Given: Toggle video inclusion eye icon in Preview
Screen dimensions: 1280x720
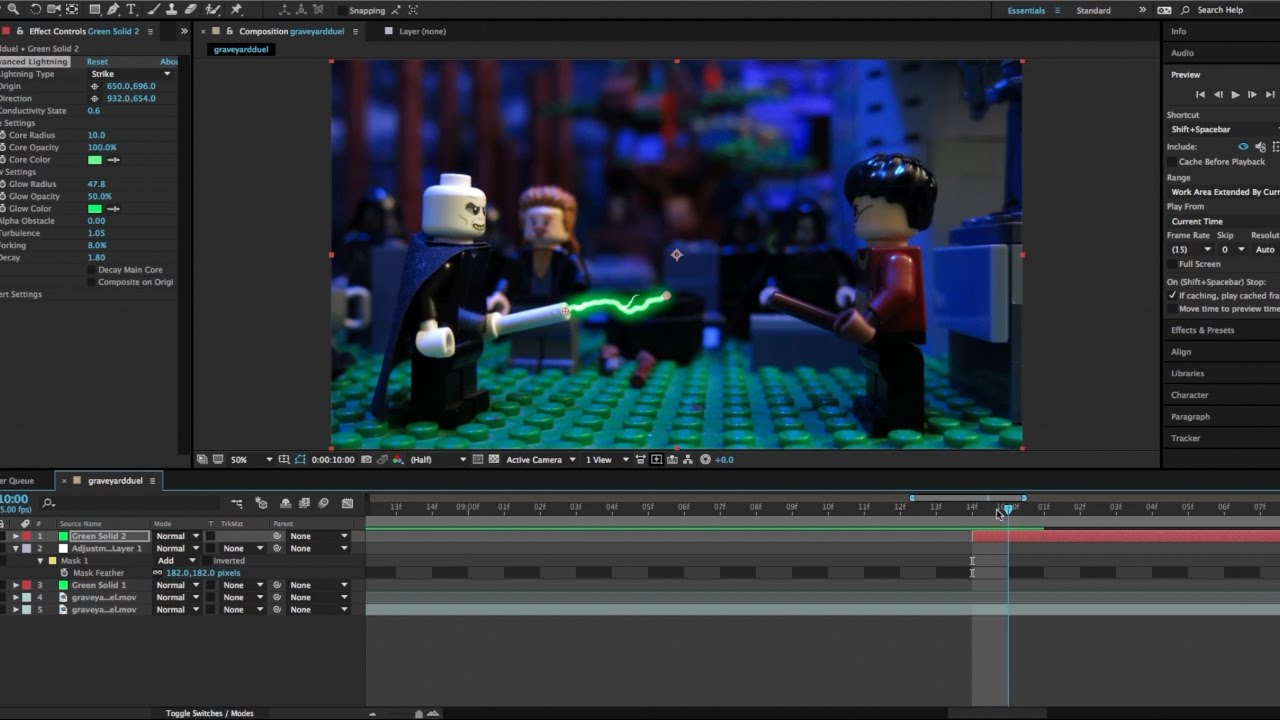Looking at the screenshot, I should tap(1243, 147).
